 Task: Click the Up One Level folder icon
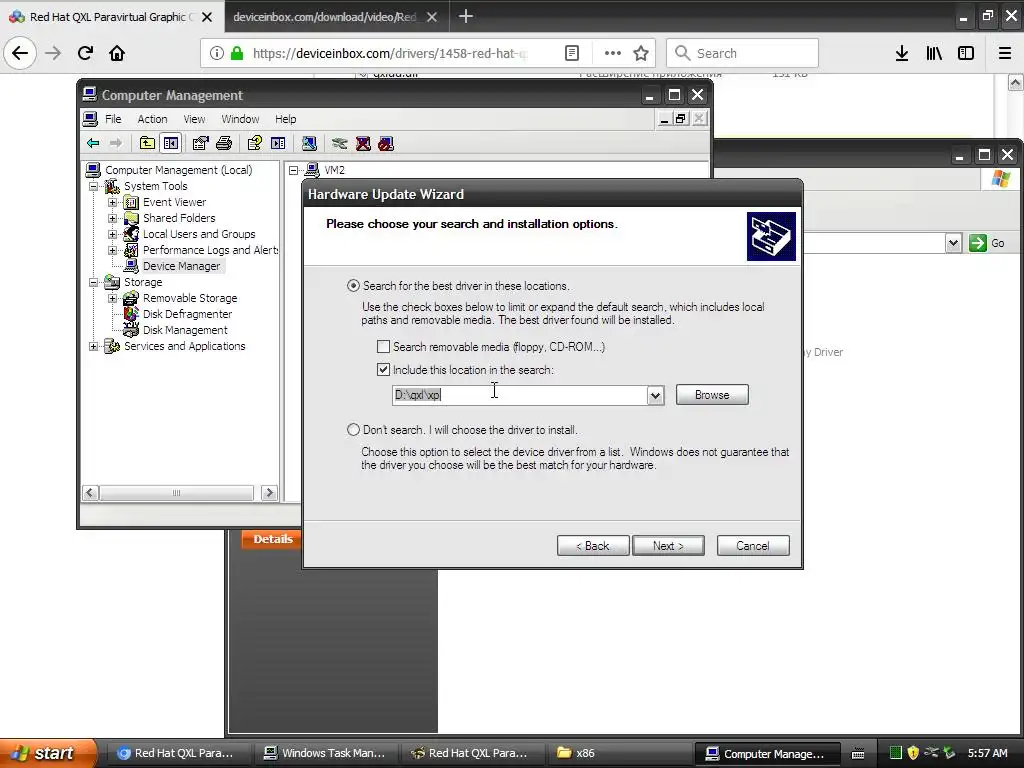(148, 143)
